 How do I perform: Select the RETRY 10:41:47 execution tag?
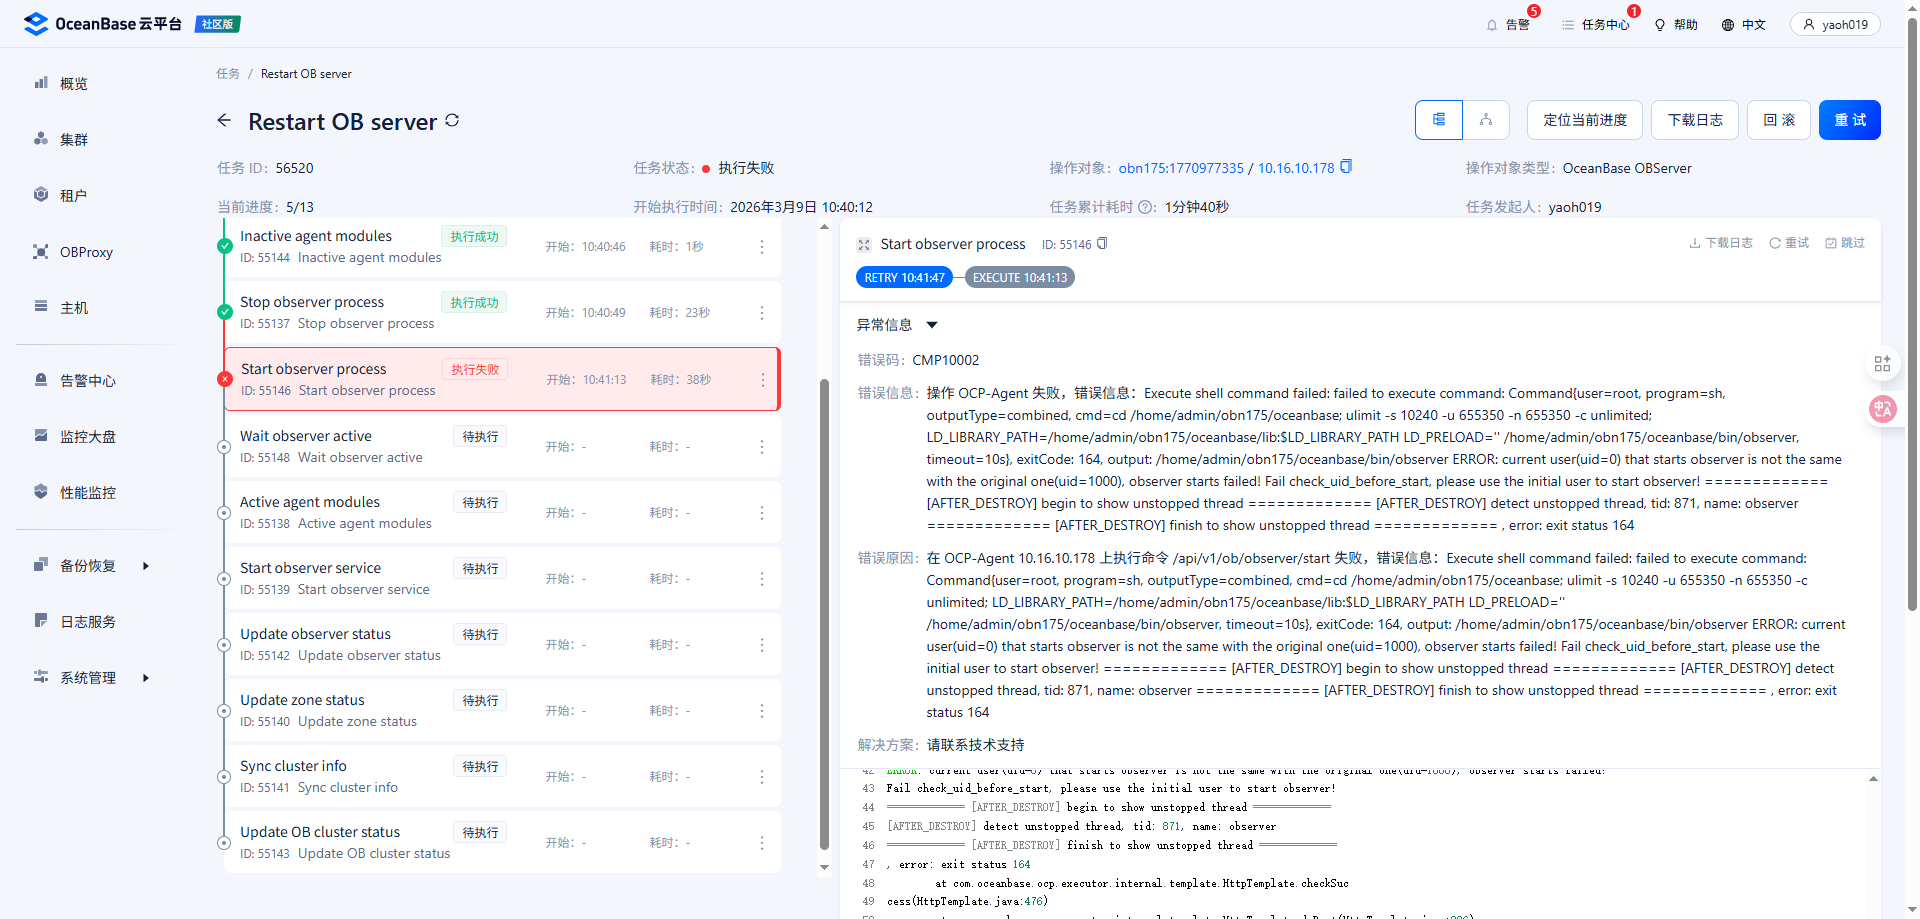904,278
